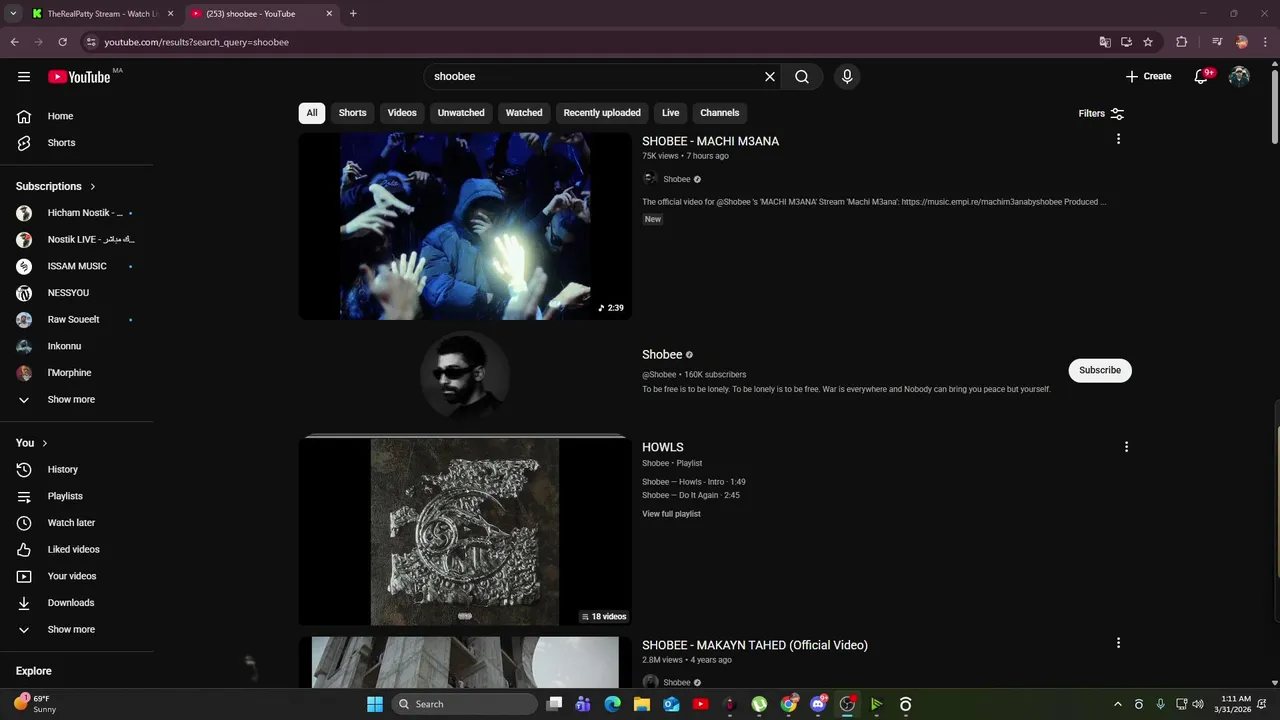
Task: Open the YouTube hamburger guide menu
Action: (x=24, y=76)
